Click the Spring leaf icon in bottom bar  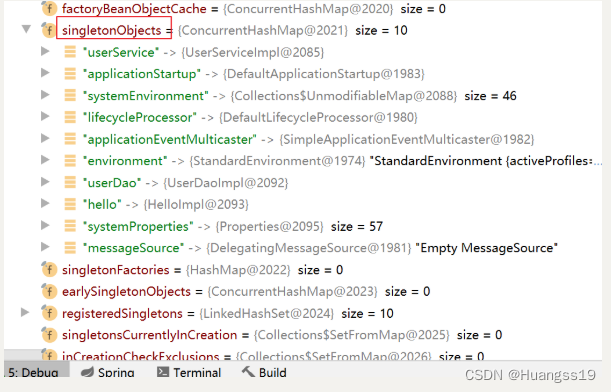[x=87, y=373]
